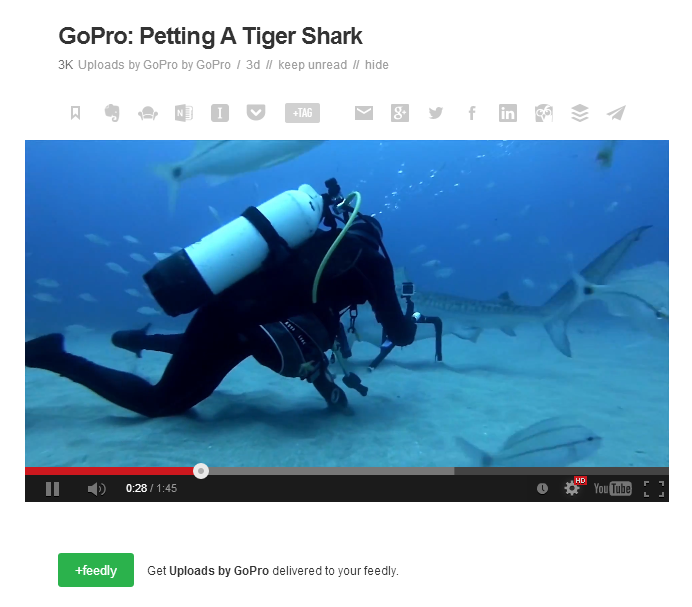Save to Instapaper icon
Image resolution: width=692 pixels, height=607 pixels.
(x=220, y=113)
